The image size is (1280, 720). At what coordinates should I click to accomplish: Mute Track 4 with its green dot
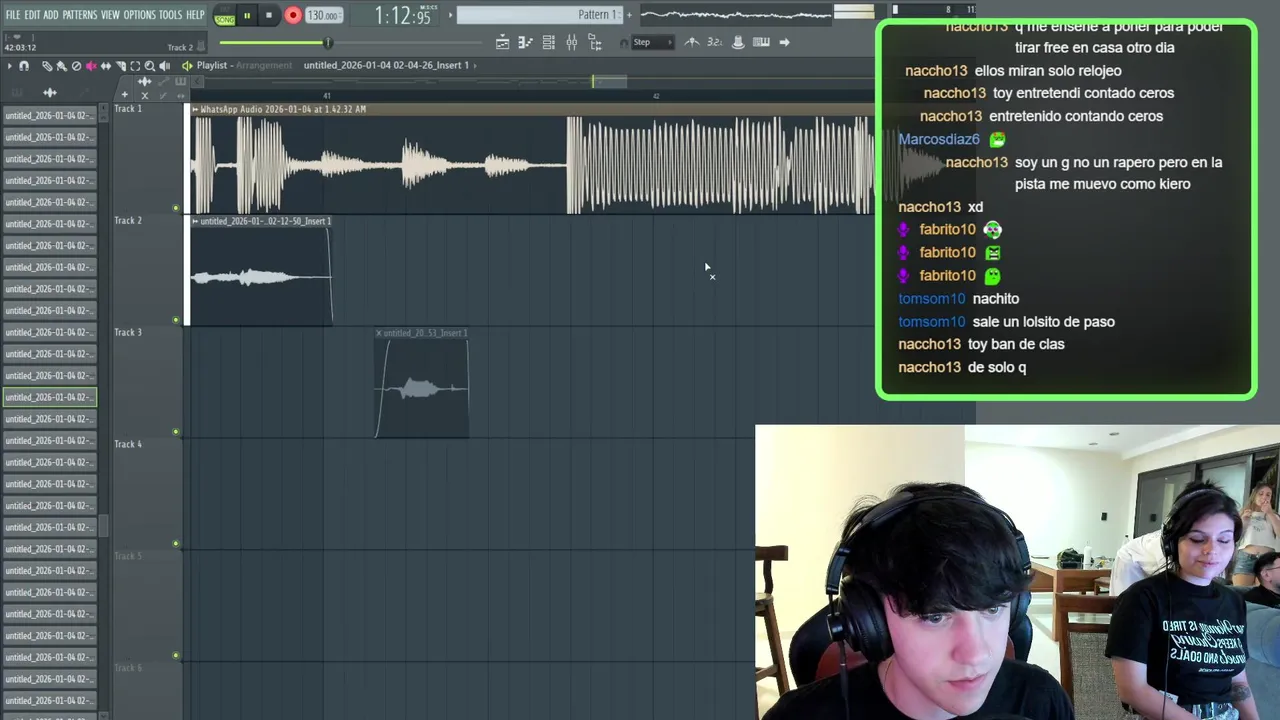coord(176,544)
